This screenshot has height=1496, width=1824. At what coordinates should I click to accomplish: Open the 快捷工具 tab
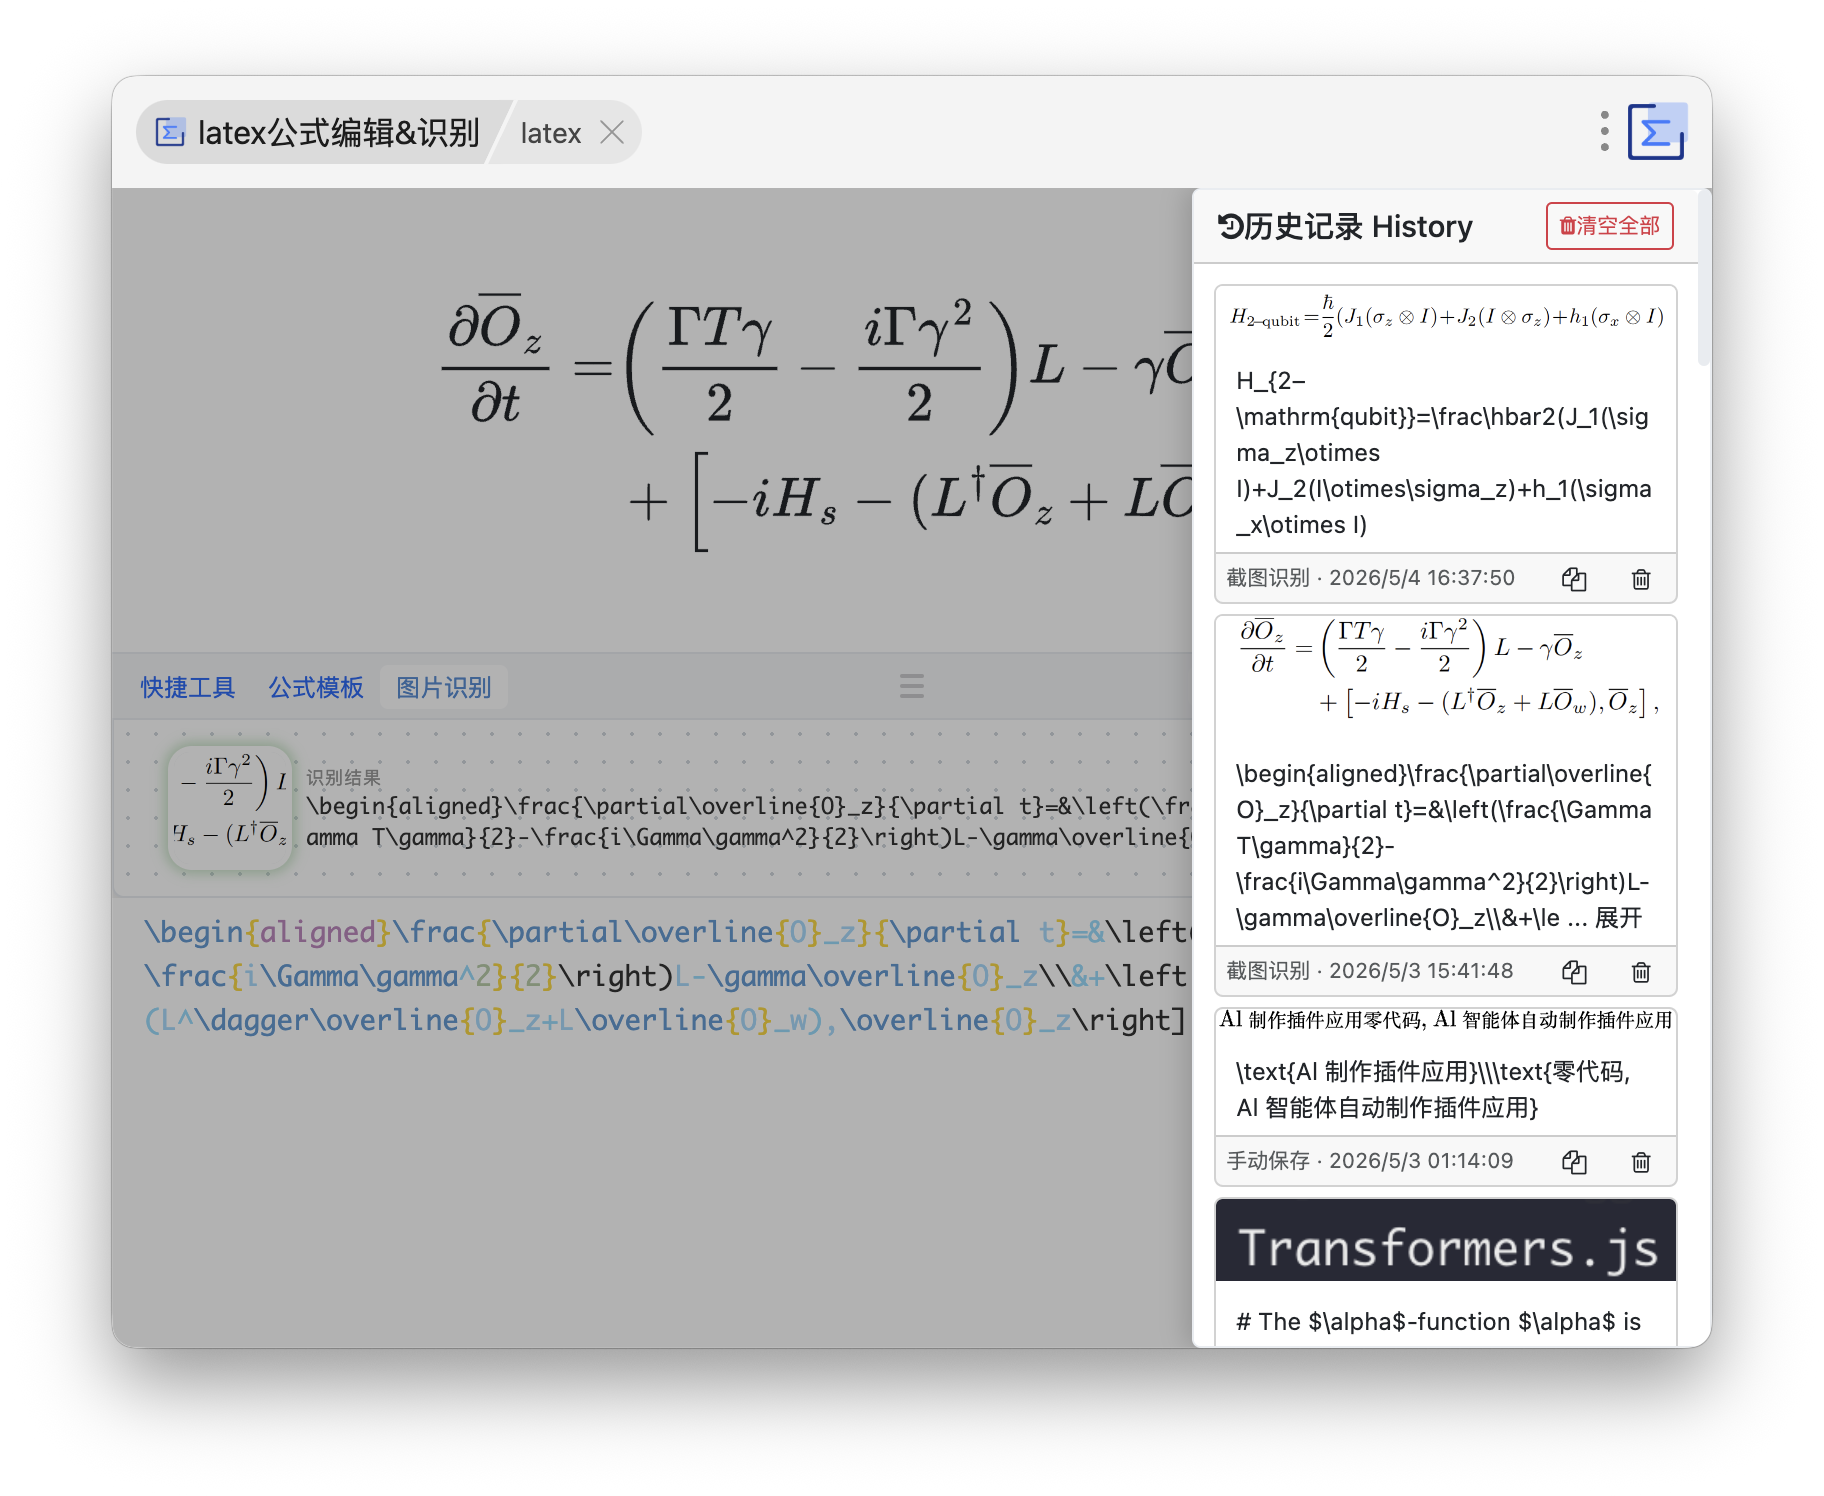[x=187, y=687]
